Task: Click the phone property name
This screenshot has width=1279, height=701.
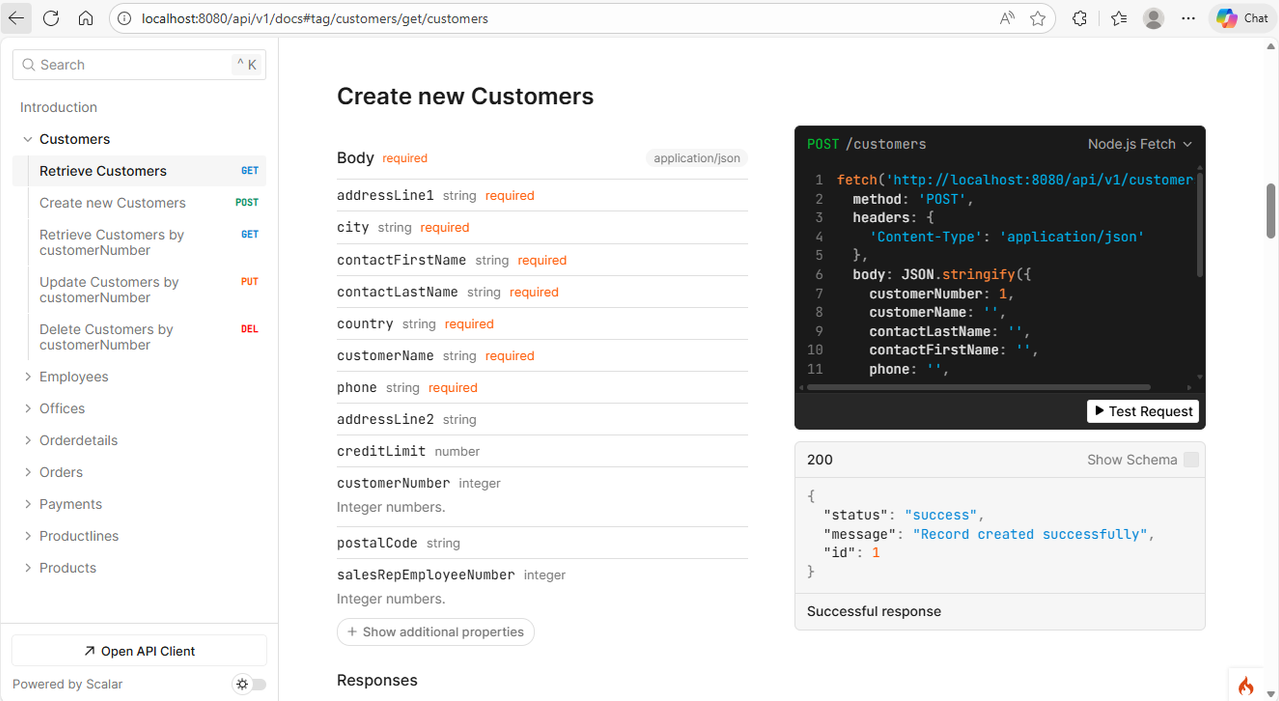Action: tap(357, 388)
